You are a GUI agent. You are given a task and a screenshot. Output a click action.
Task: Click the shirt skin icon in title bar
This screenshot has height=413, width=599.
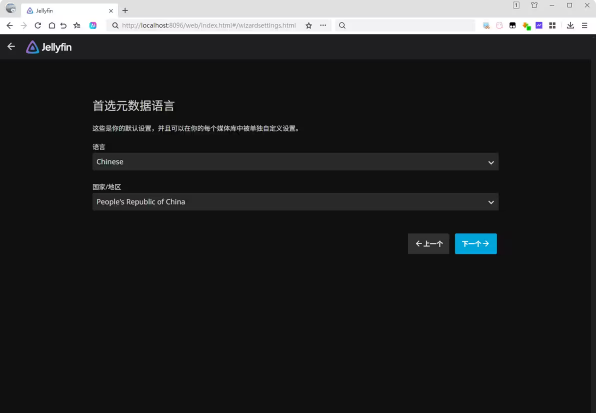[534, 5]
